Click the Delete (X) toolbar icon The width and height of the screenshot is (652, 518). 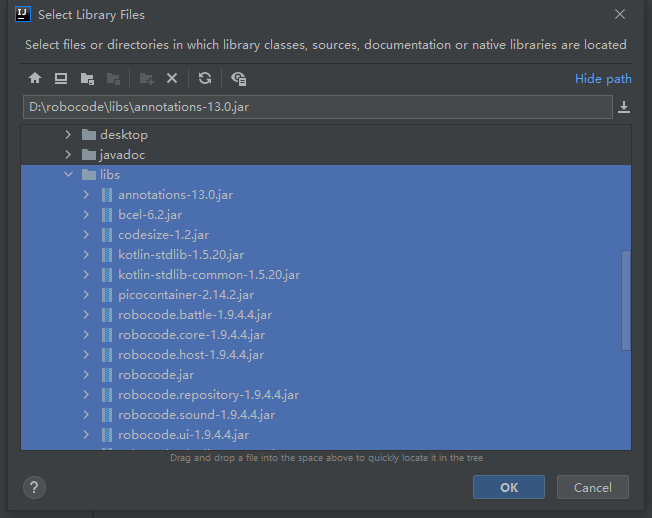point(172,78)
